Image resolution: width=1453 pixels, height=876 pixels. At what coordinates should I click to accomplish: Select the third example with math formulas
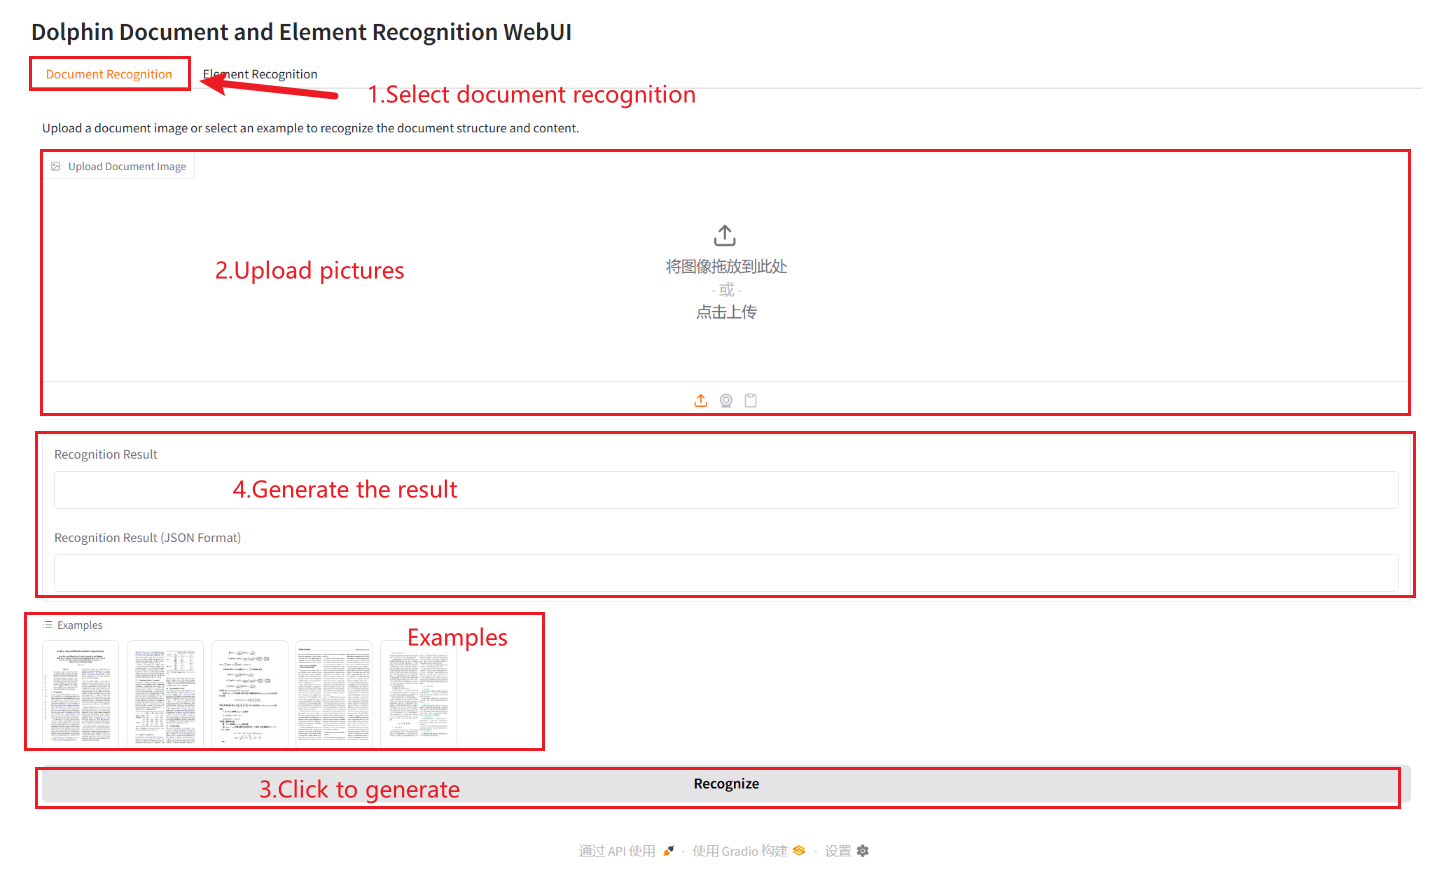pos(250,694)
